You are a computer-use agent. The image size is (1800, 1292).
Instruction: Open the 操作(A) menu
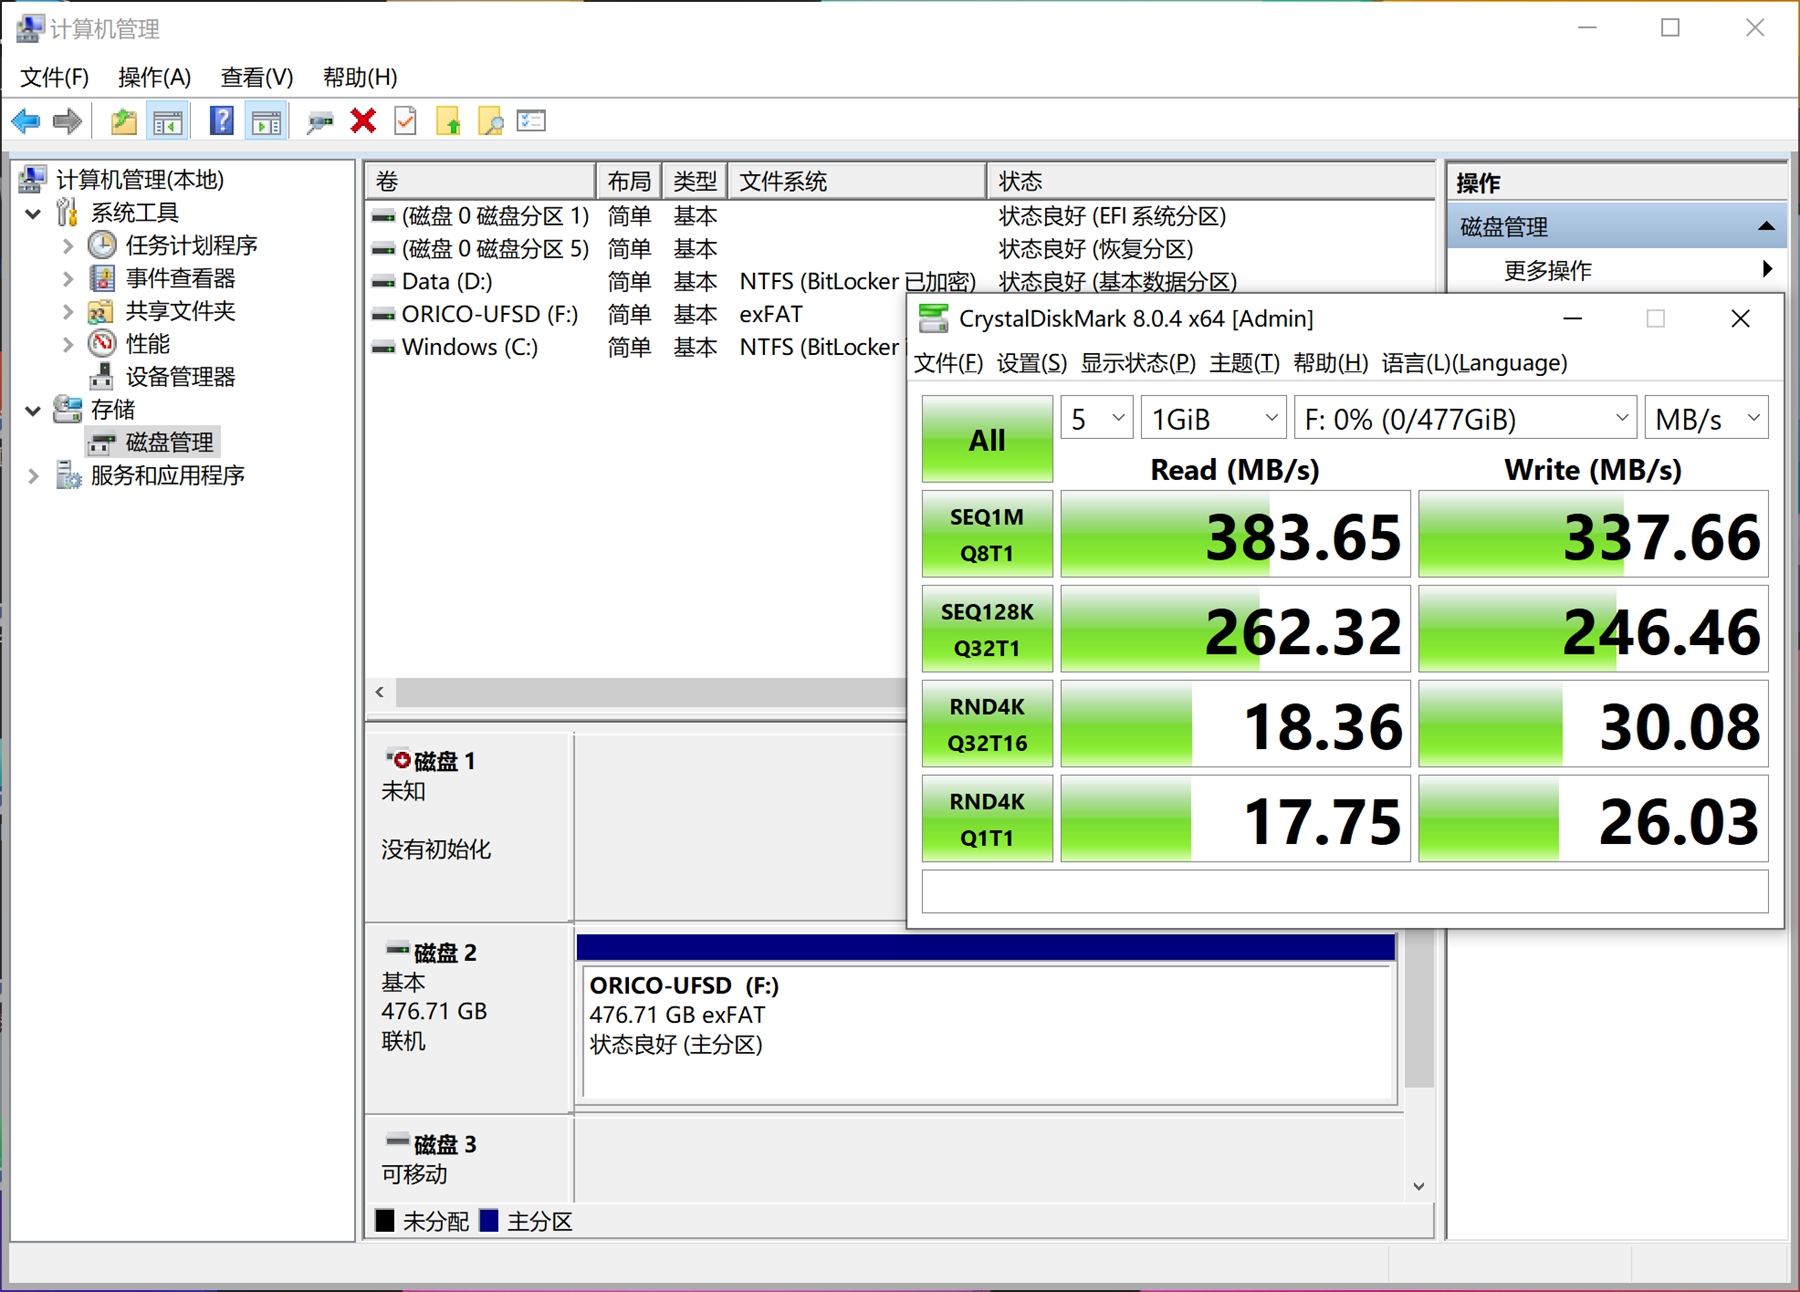(154, 77)
